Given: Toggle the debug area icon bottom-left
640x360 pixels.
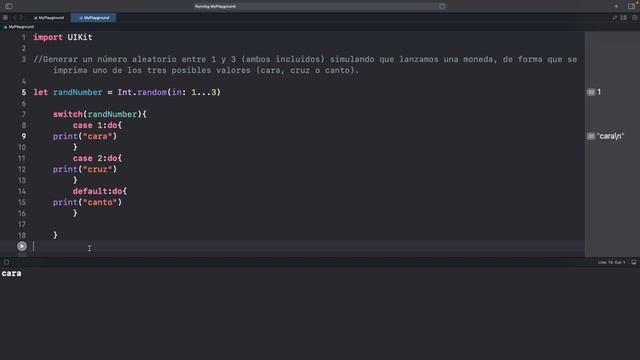Looking at the screenshot, I should pyautogui.click(x=7, y=262).
